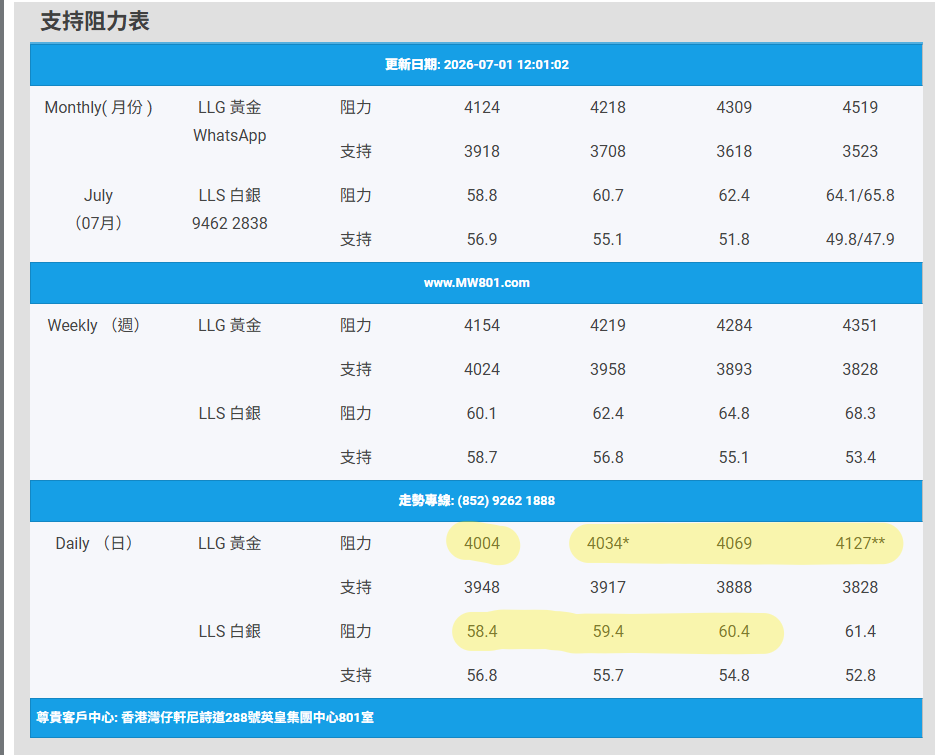Select daily gold resistance 4127**
The width and height of the screenshot is (945, 755).
pos(860,544)
